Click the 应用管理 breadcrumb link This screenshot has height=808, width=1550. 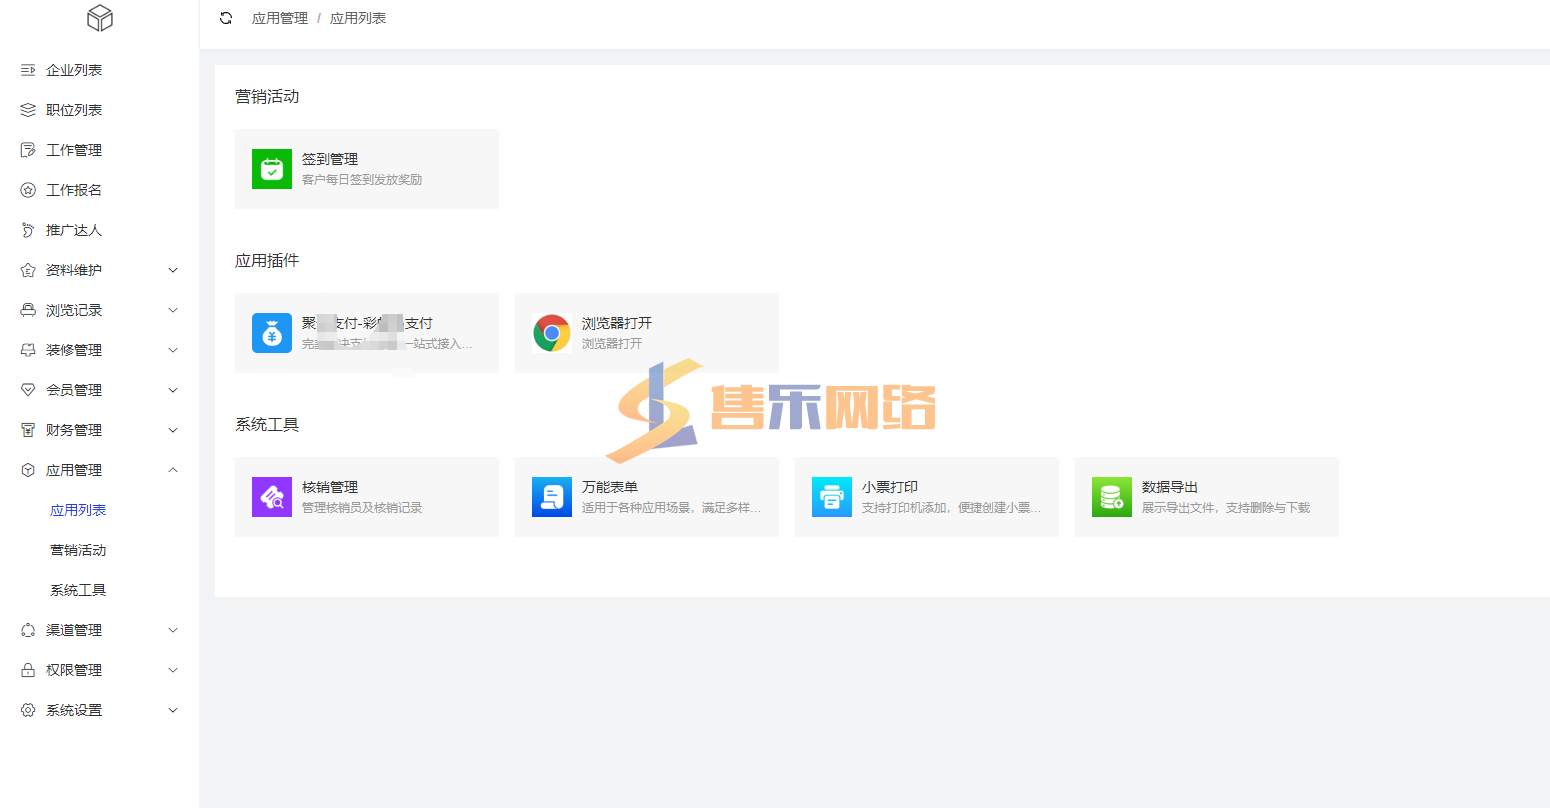[x=280, y=18]
